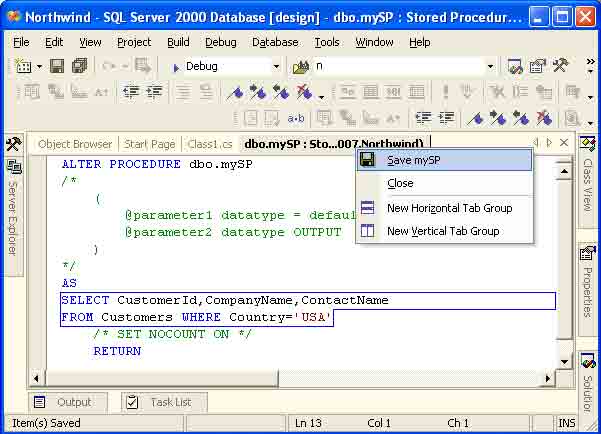Open the New Project icon's dropdown arrow
601x434 pixels.
[x=39, y=67]
